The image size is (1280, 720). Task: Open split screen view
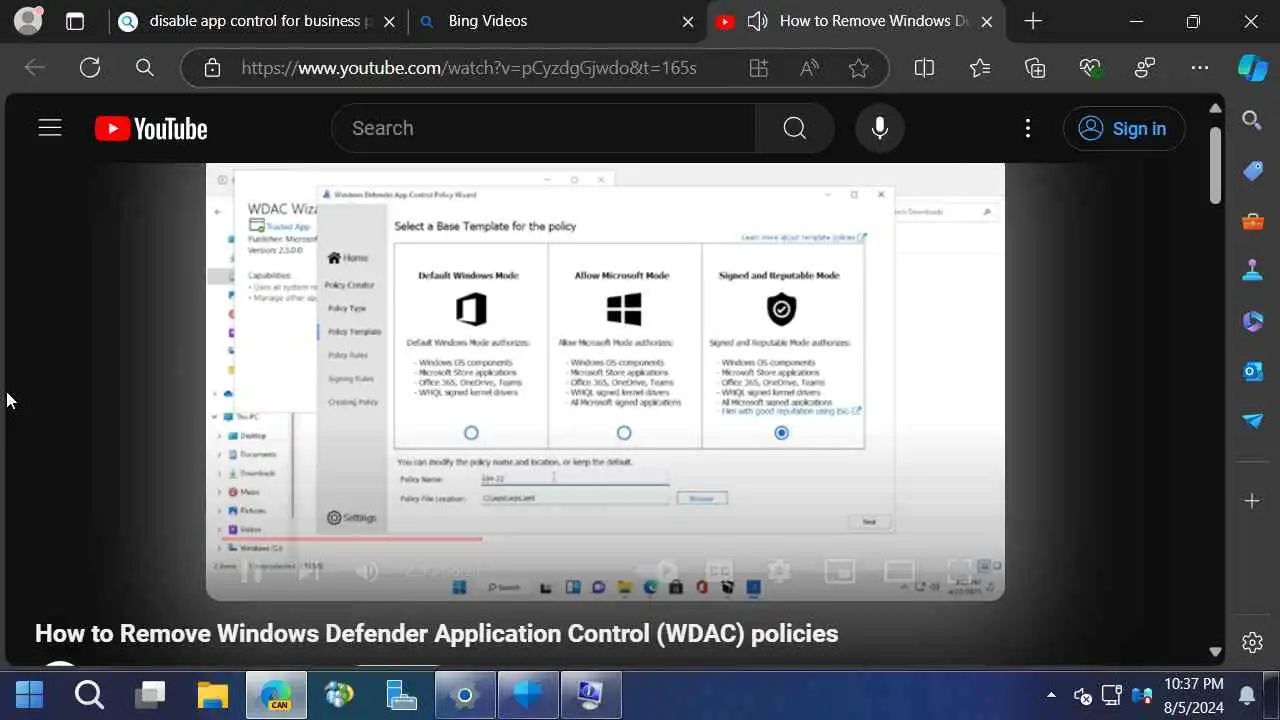click(924, 68)
